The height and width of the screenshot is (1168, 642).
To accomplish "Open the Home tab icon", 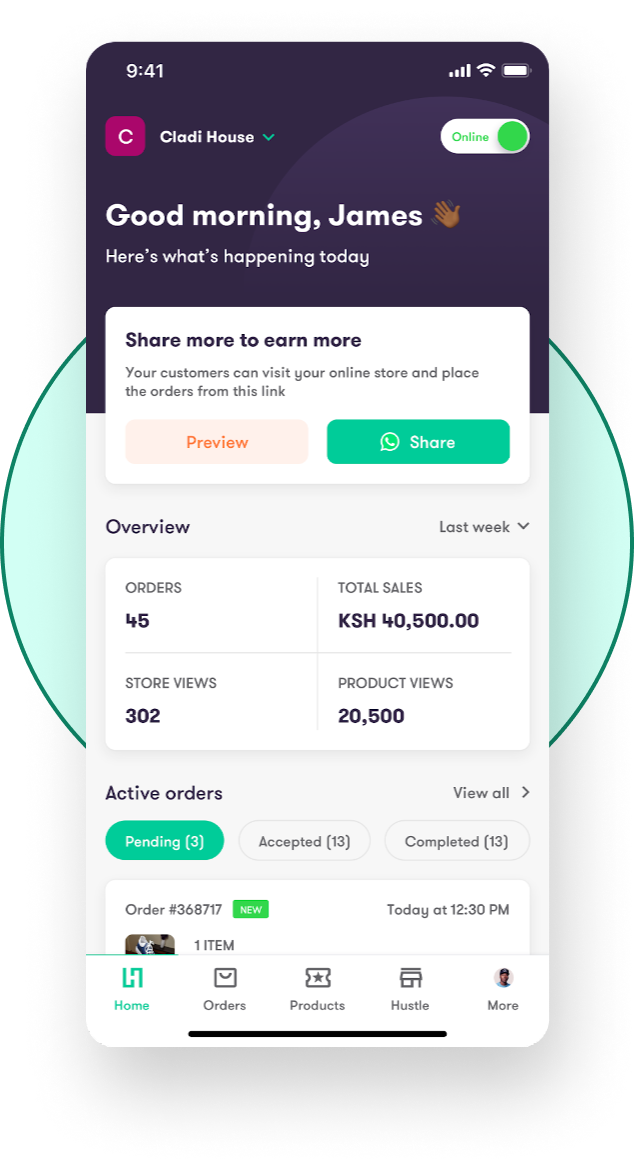I will click(x=131, y=978).
